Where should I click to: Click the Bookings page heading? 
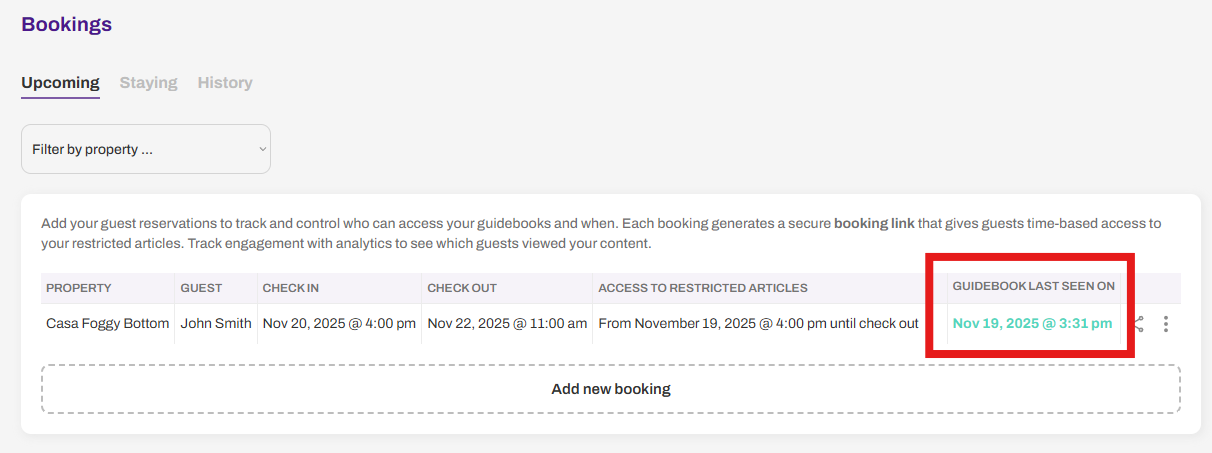[x=66, y=24]
